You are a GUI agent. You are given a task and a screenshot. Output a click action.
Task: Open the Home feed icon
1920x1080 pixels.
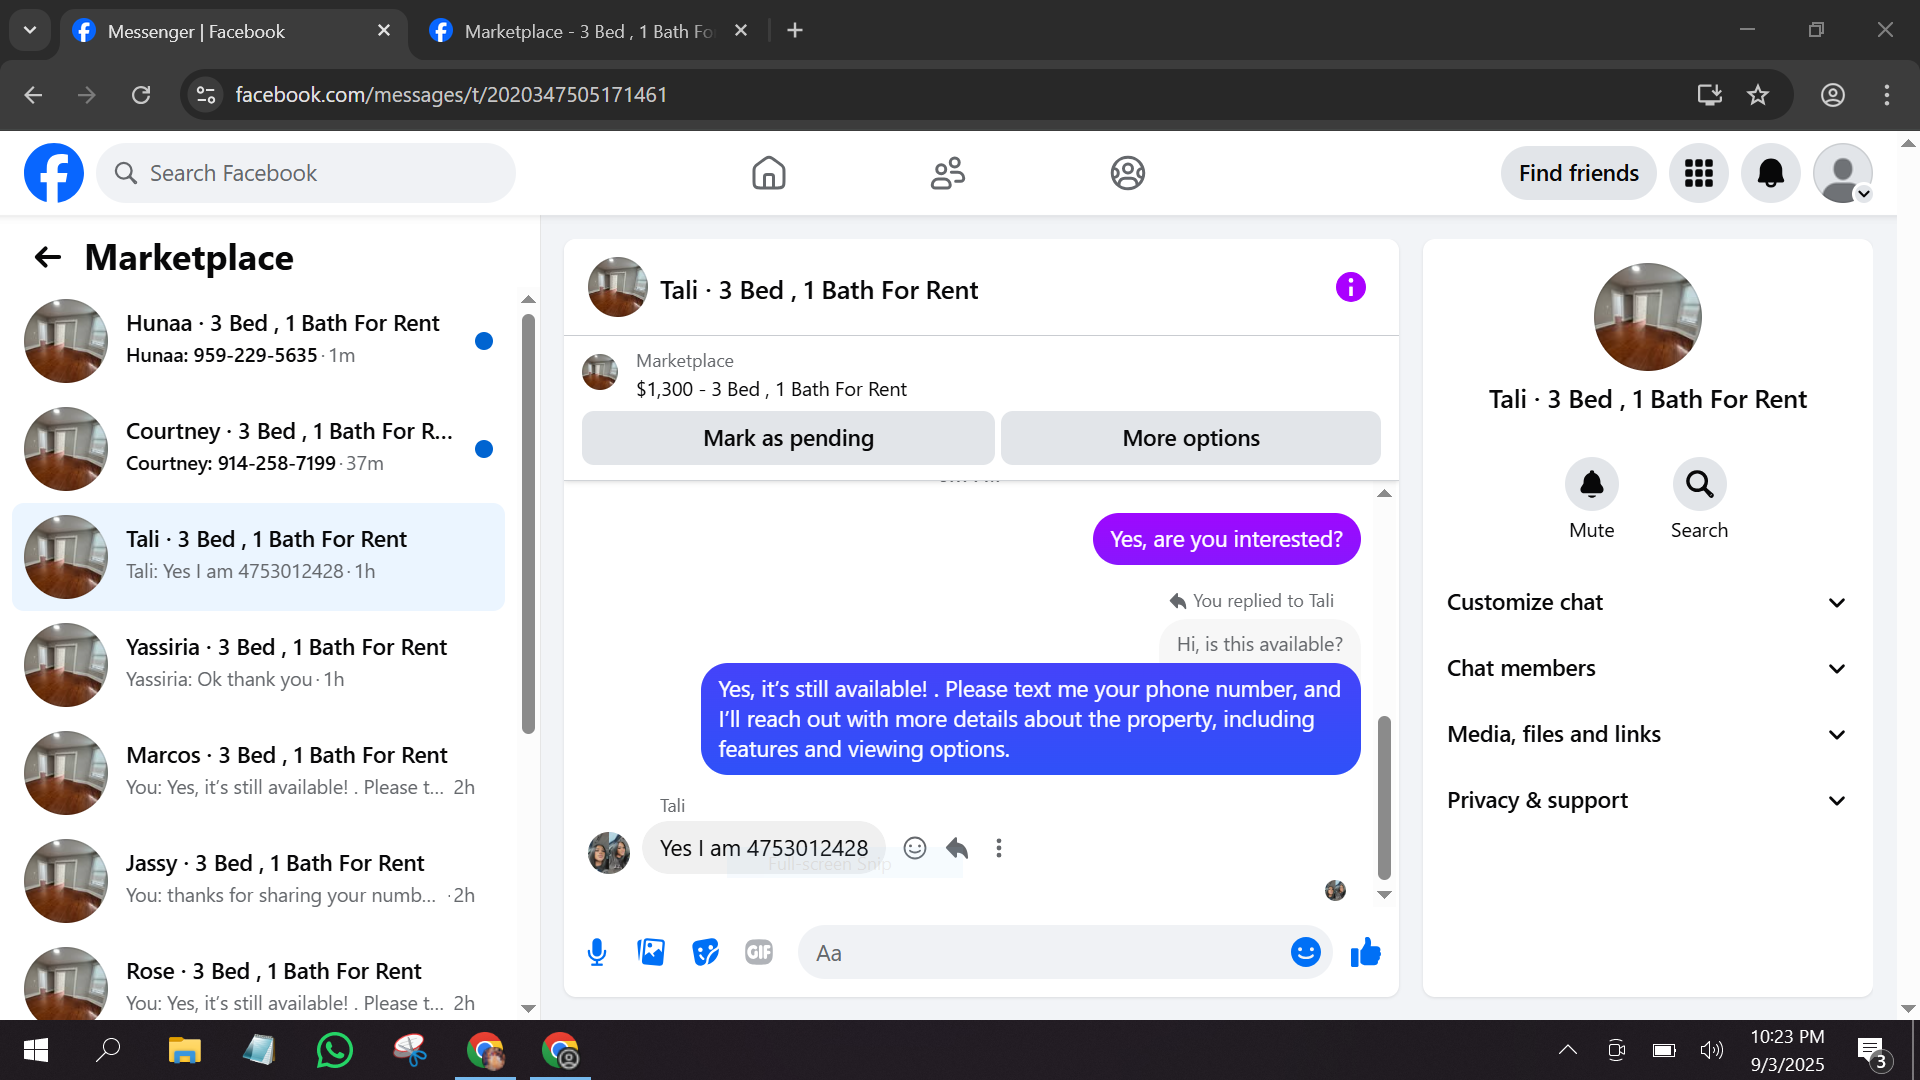769,173
